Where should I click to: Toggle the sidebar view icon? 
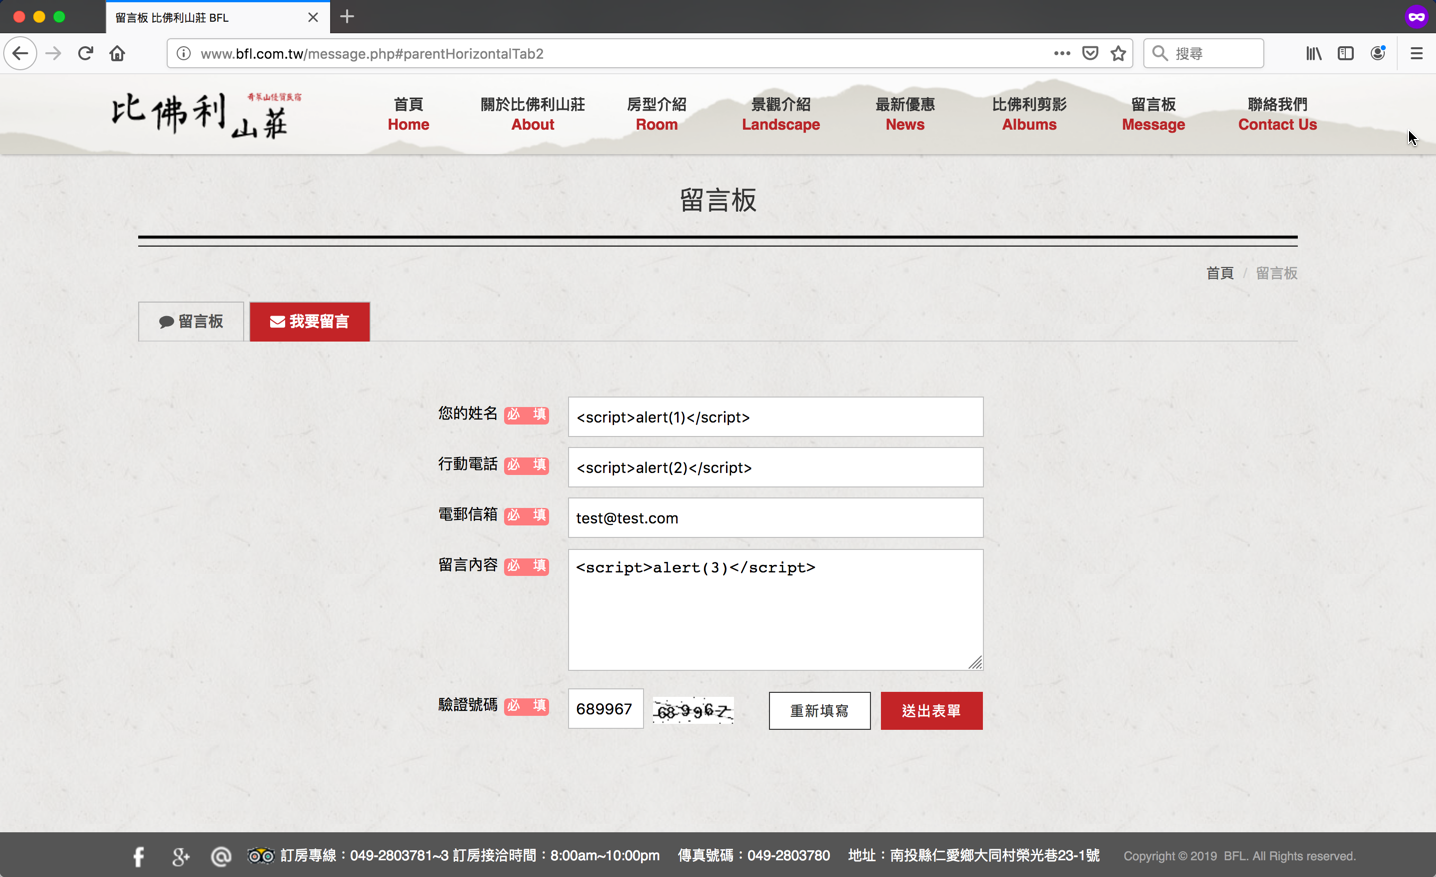tap(1346, 53)
